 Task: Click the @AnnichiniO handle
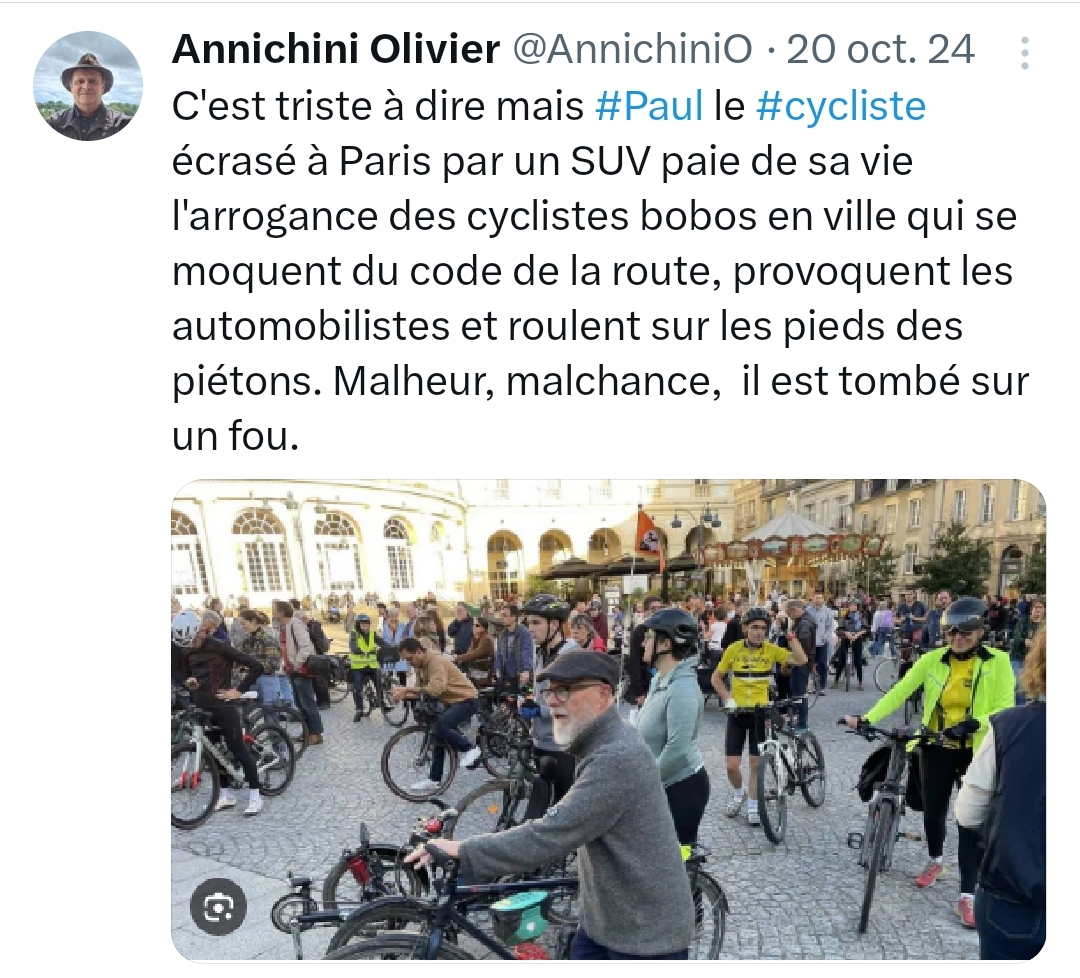[x=633, y=50]
